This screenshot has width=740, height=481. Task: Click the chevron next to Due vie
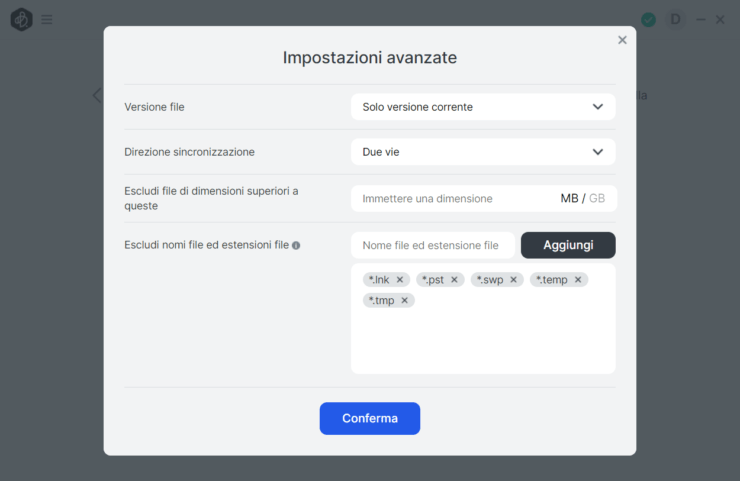point(598,152)
